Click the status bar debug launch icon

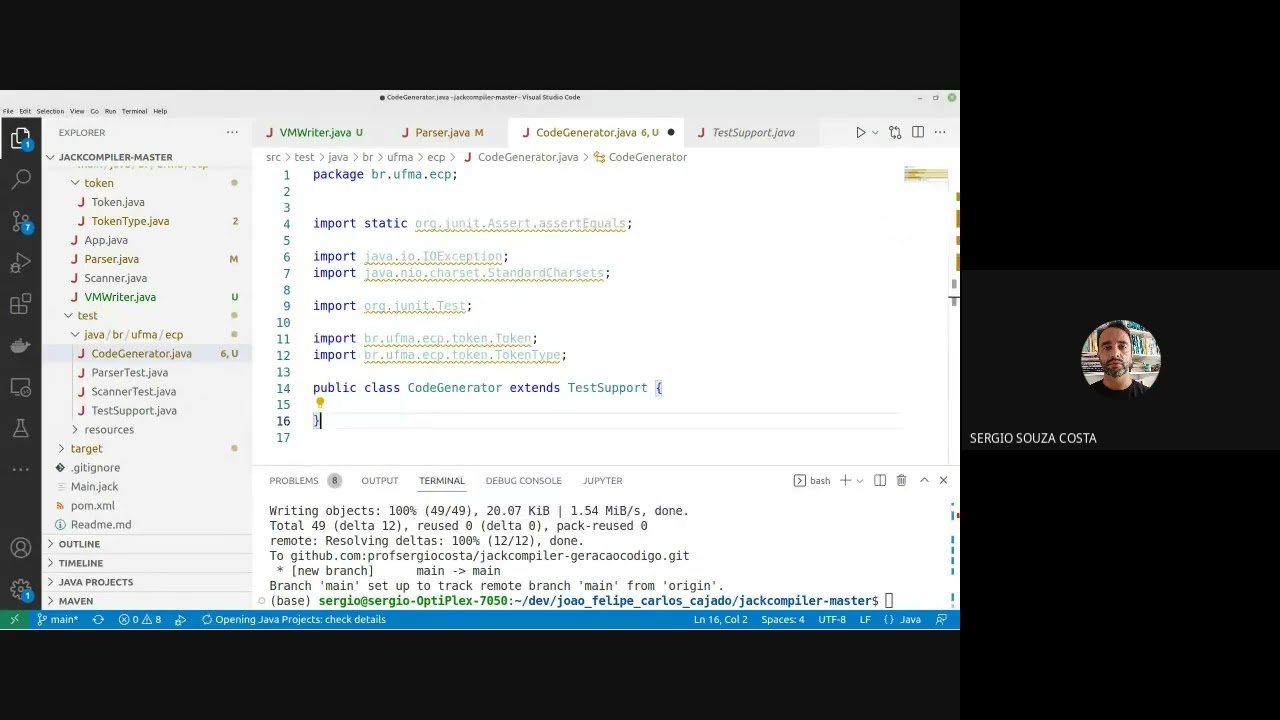180,619
